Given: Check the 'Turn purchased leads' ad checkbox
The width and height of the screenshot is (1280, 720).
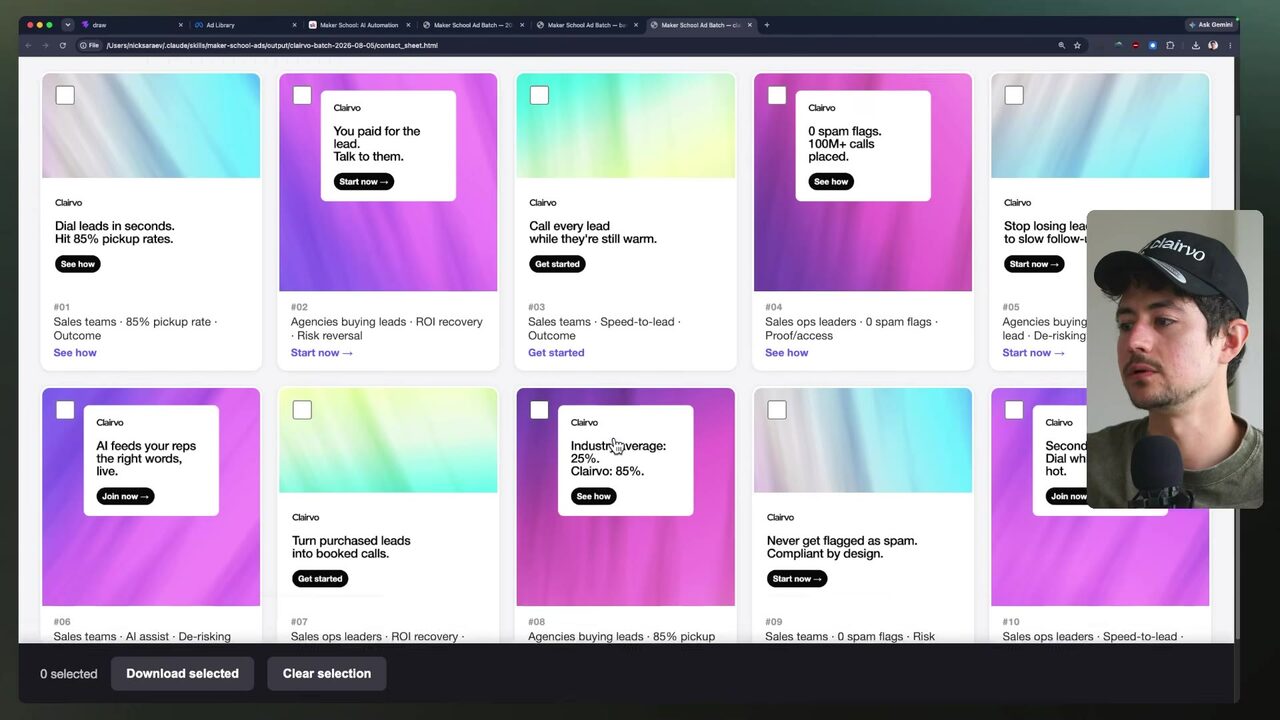Looking at the screenshot, I should click(302, 410).
